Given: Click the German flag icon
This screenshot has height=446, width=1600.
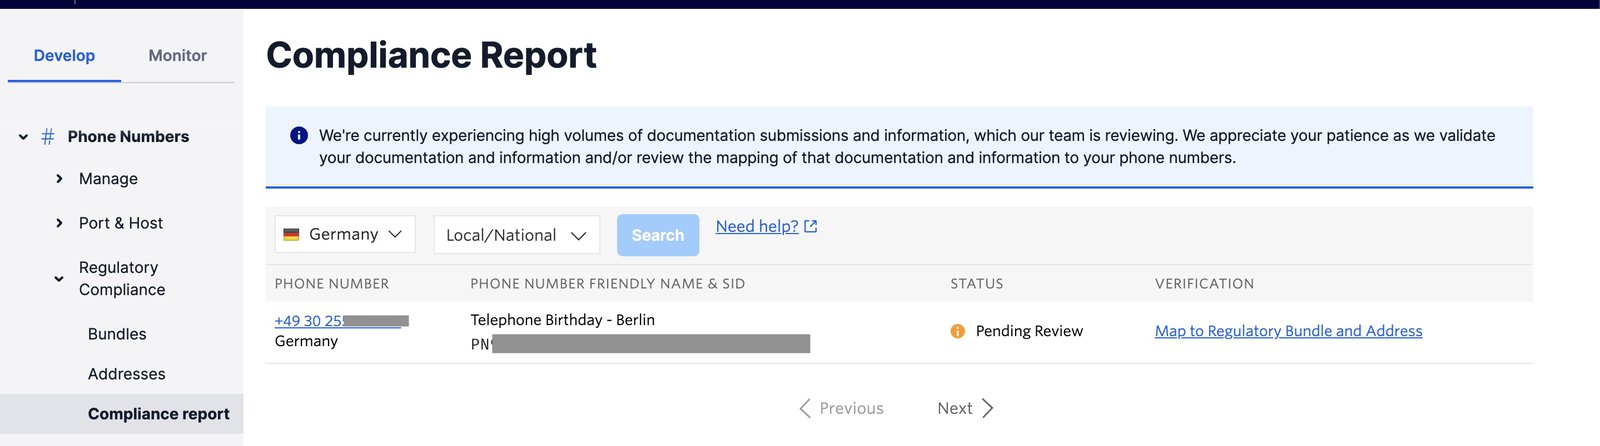Looking at the screenshot, I should [291, 234].
